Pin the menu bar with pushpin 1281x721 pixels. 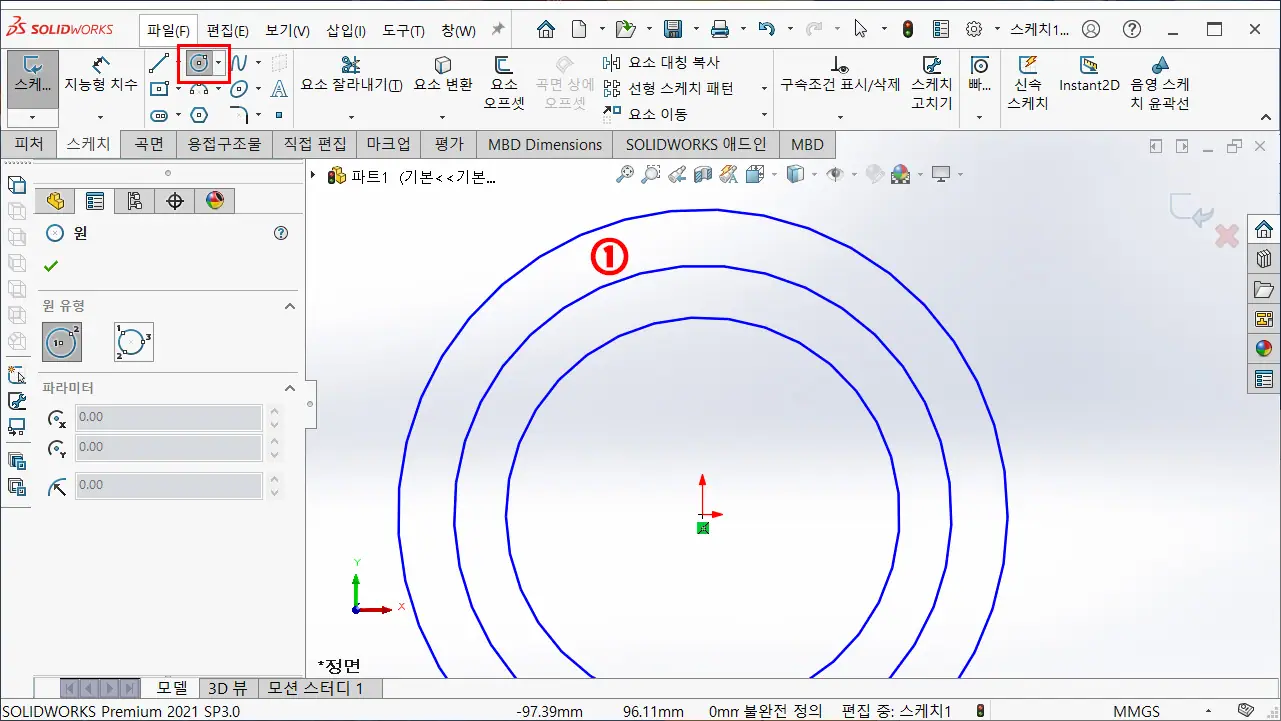[497, 29]
